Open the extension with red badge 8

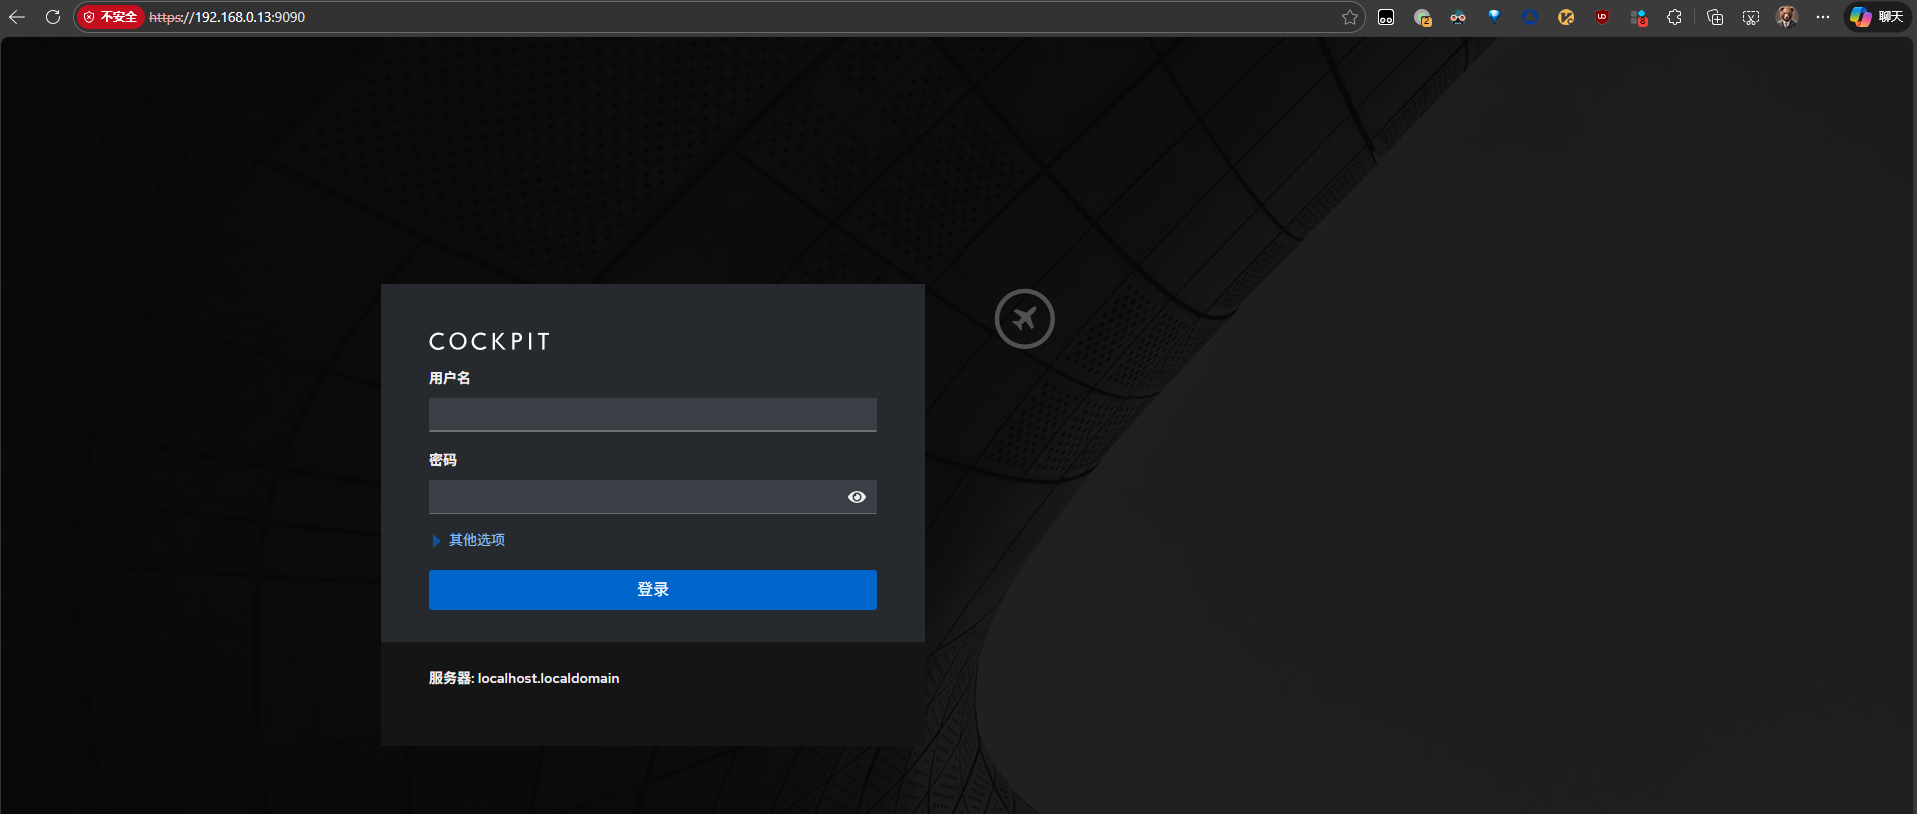tap(1638, 17)
